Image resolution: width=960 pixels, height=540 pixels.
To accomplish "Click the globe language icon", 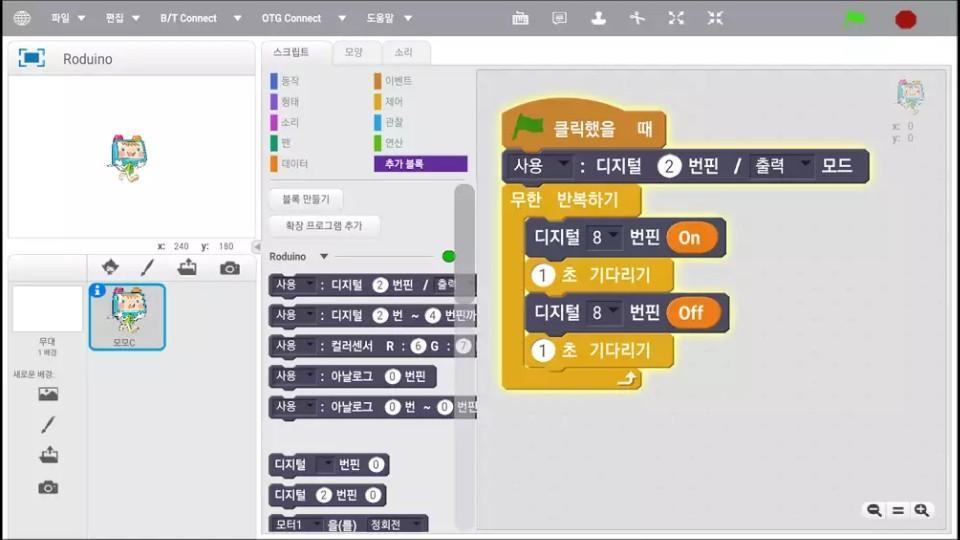I will coord(22,18).
